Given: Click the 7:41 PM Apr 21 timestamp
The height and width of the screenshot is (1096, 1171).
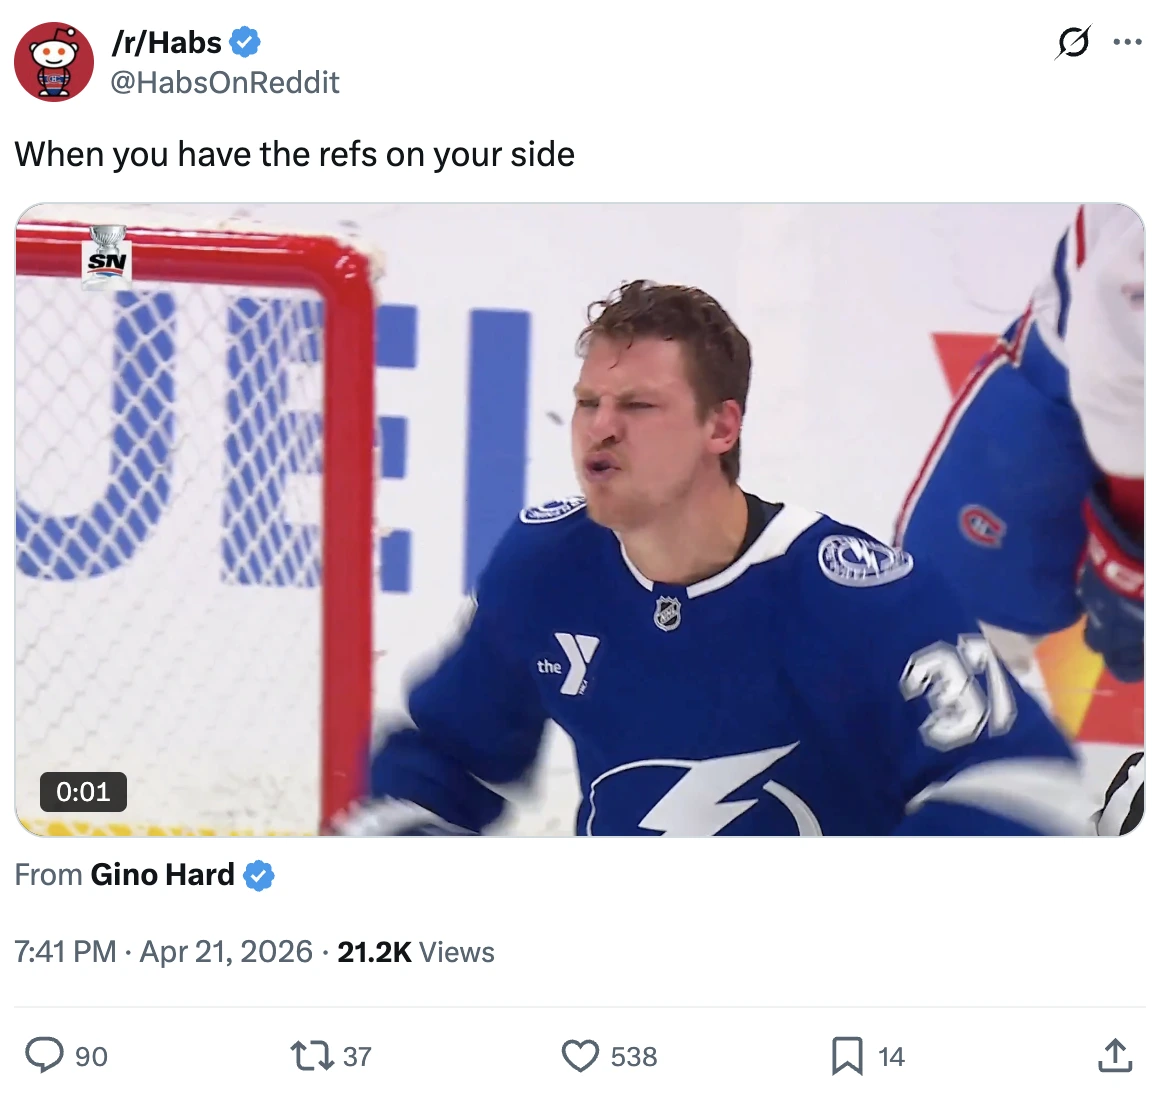Looking at the screenshot, I should click(x=163, y=951).
